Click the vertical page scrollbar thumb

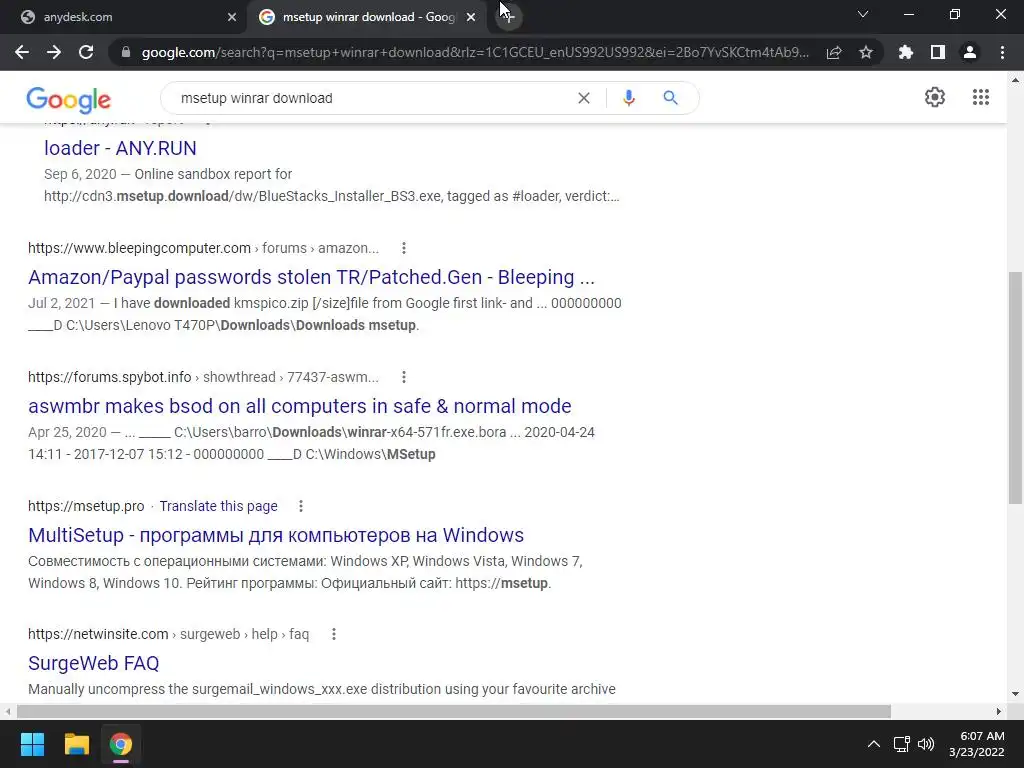point(1015,388)
